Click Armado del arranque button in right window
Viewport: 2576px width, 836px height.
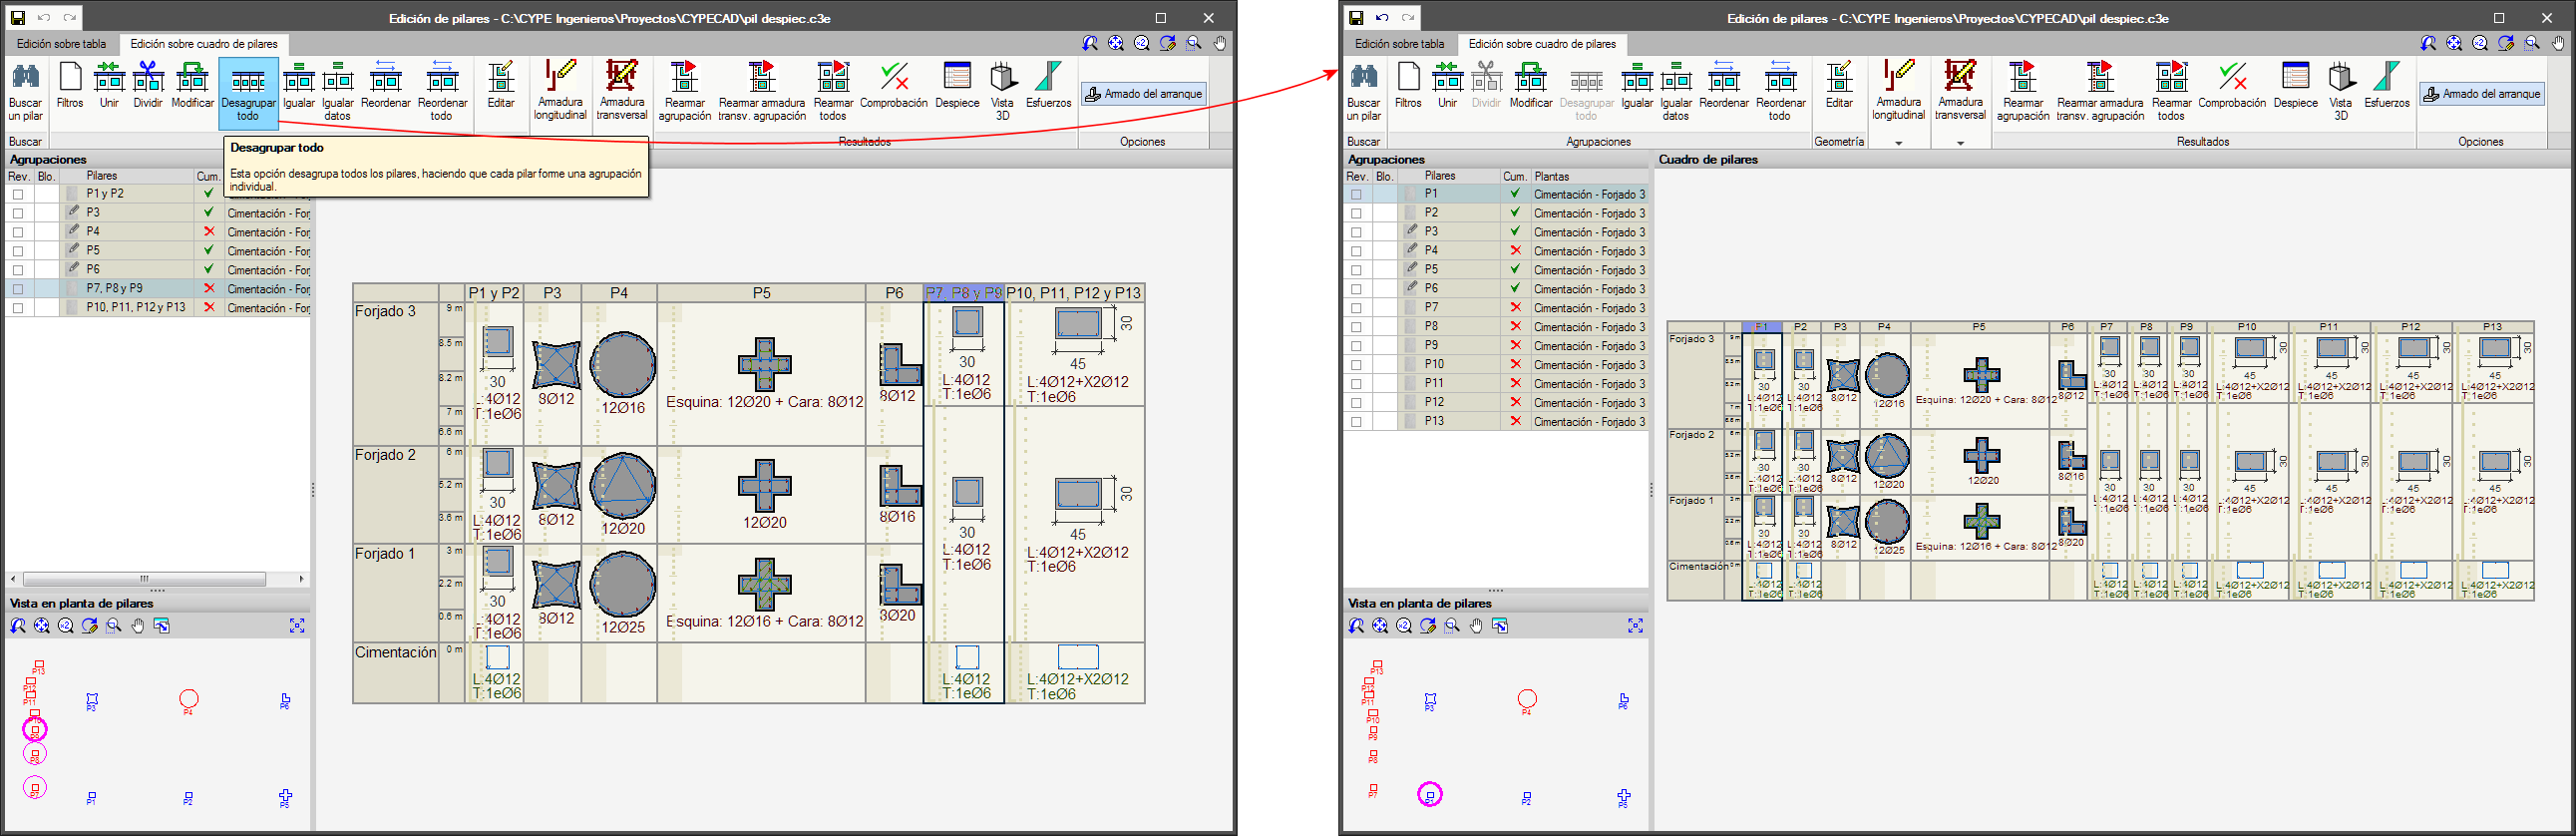(2482, 94)
